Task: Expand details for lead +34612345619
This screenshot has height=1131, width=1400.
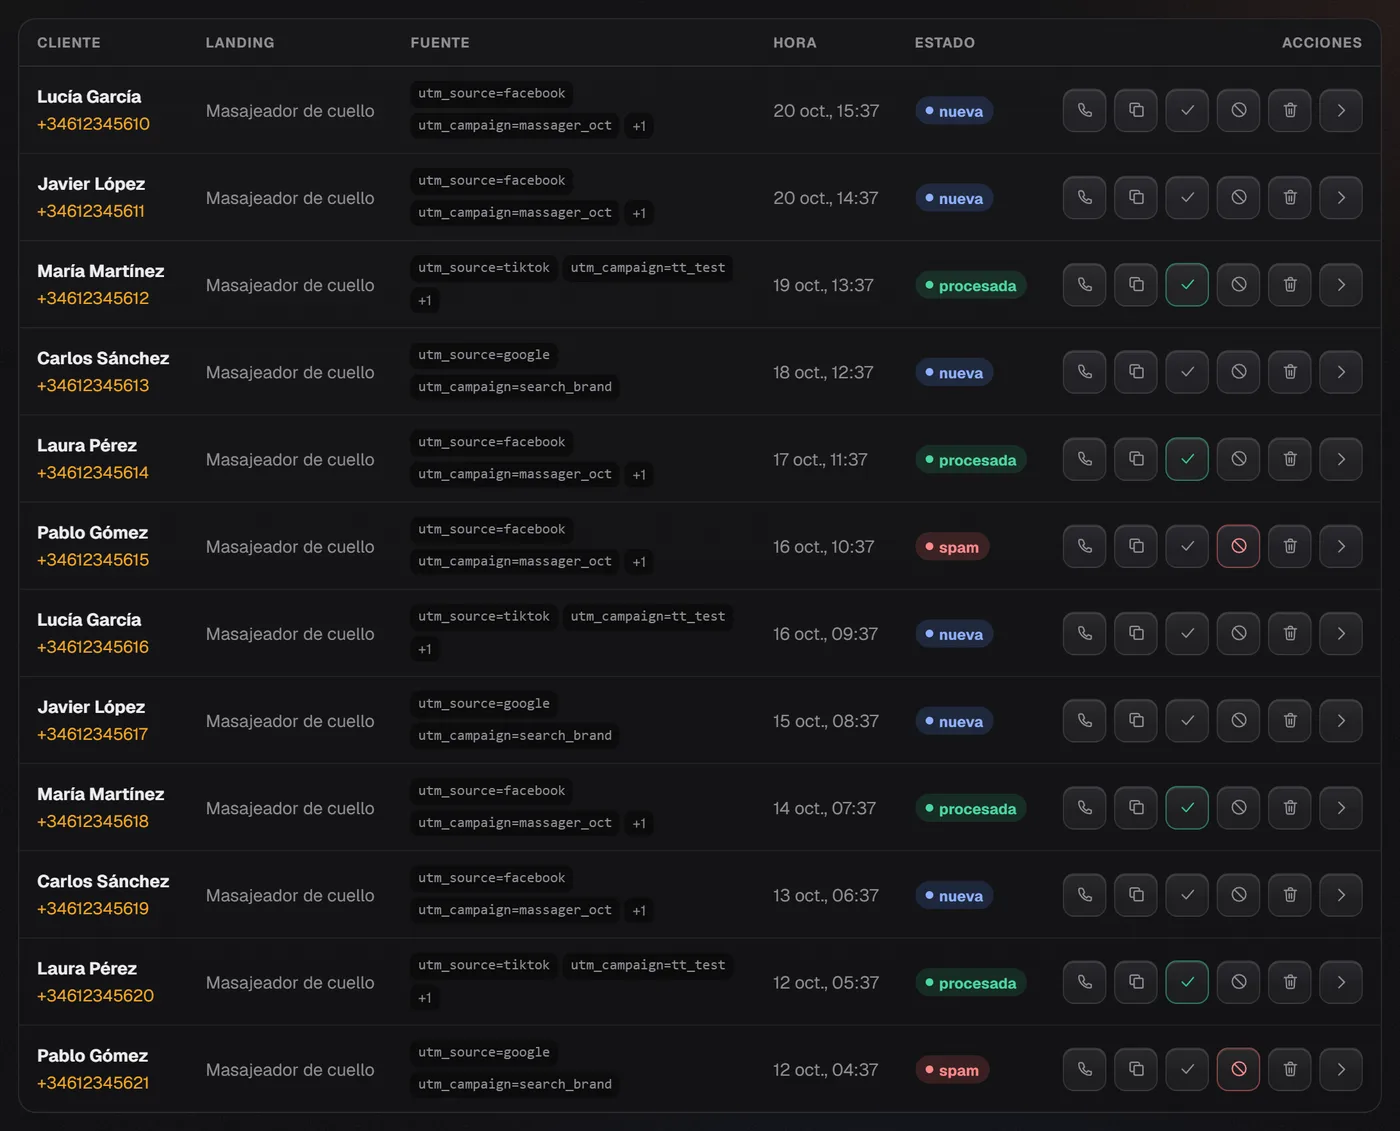Action: [x=1341, y=895]
